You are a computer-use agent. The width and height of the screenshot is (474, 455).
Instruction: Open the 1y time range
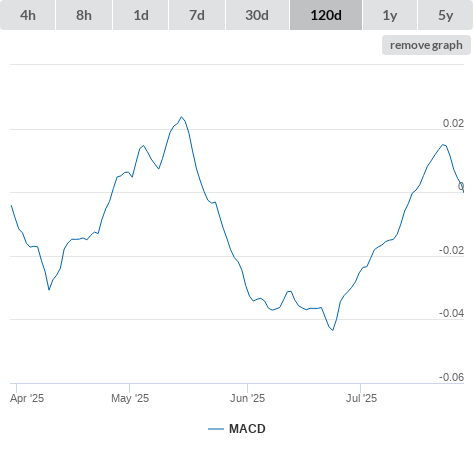pos(390,15)
